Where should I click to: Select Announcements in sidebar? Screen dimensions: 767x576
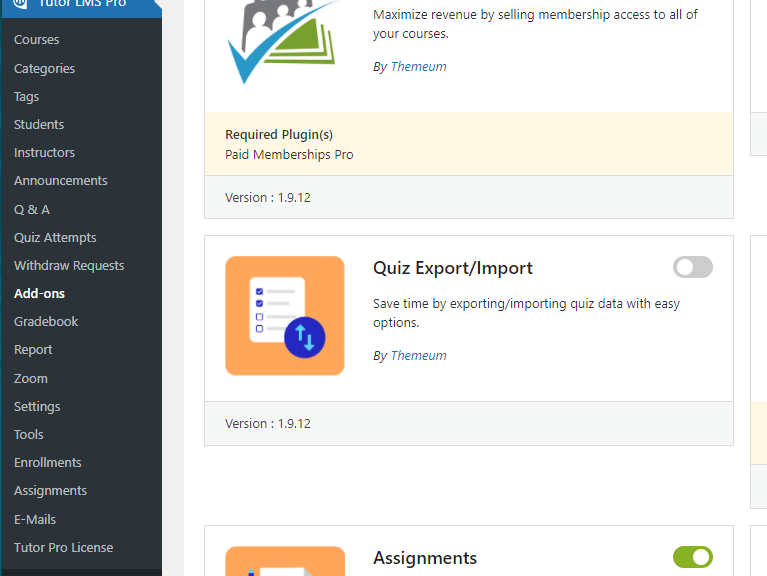click(x=61, y=180)
